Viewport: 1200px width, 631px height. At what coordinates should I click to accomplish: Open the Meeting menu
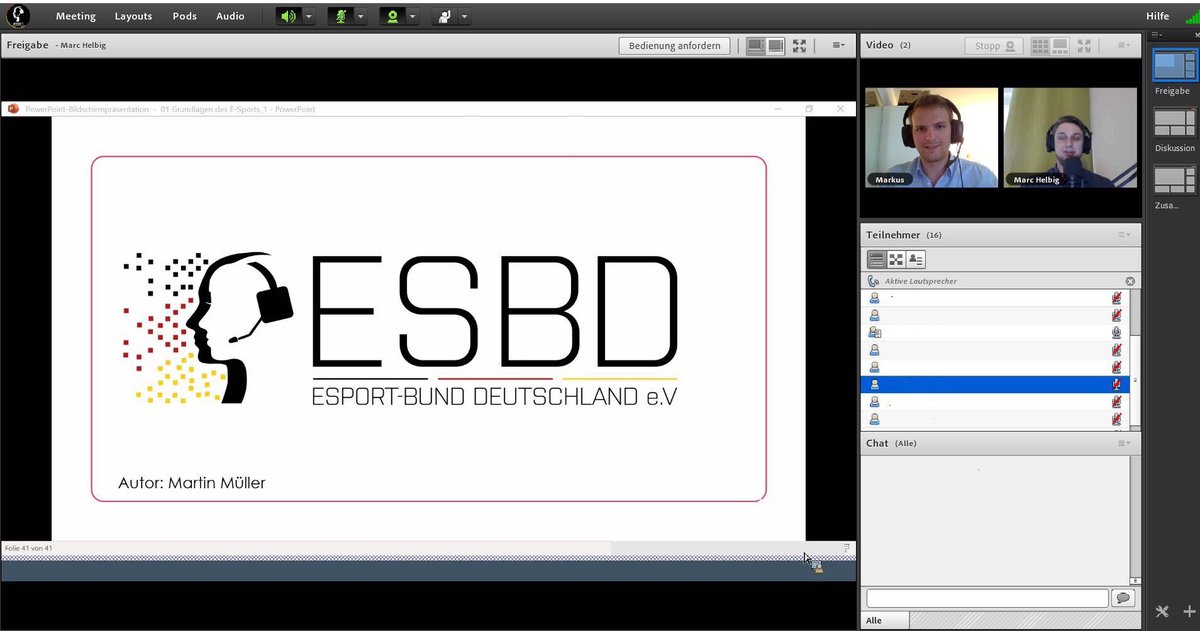[x=76, y=16]
